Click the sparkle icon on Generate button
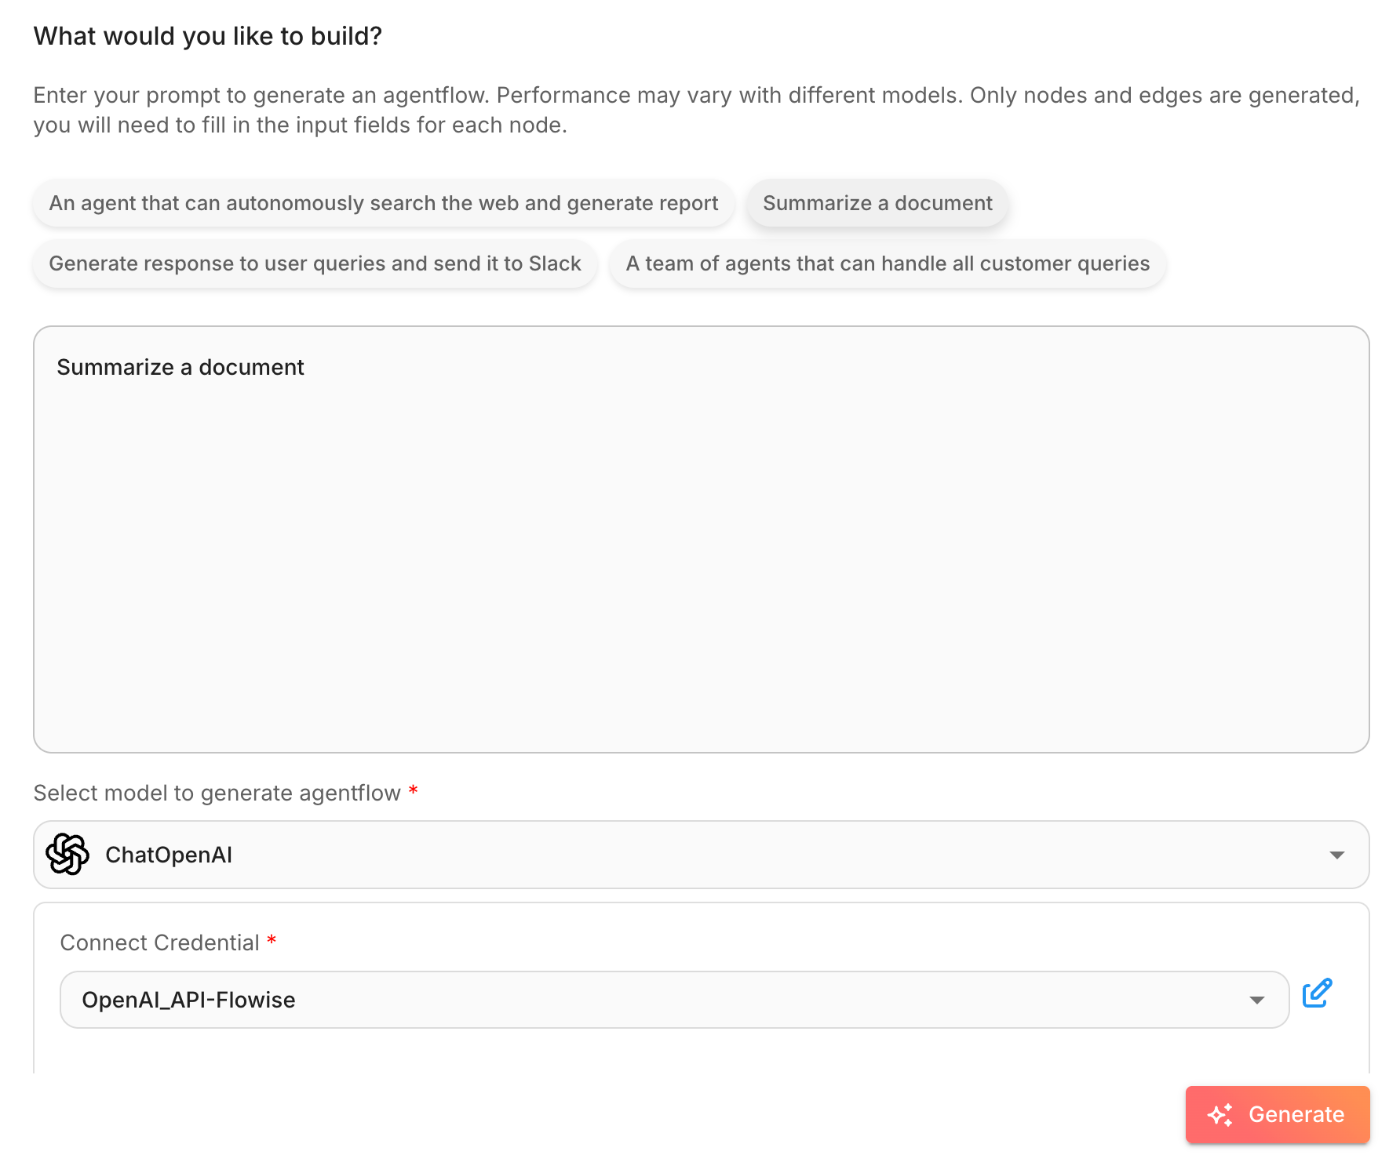 [1220, 1115]
